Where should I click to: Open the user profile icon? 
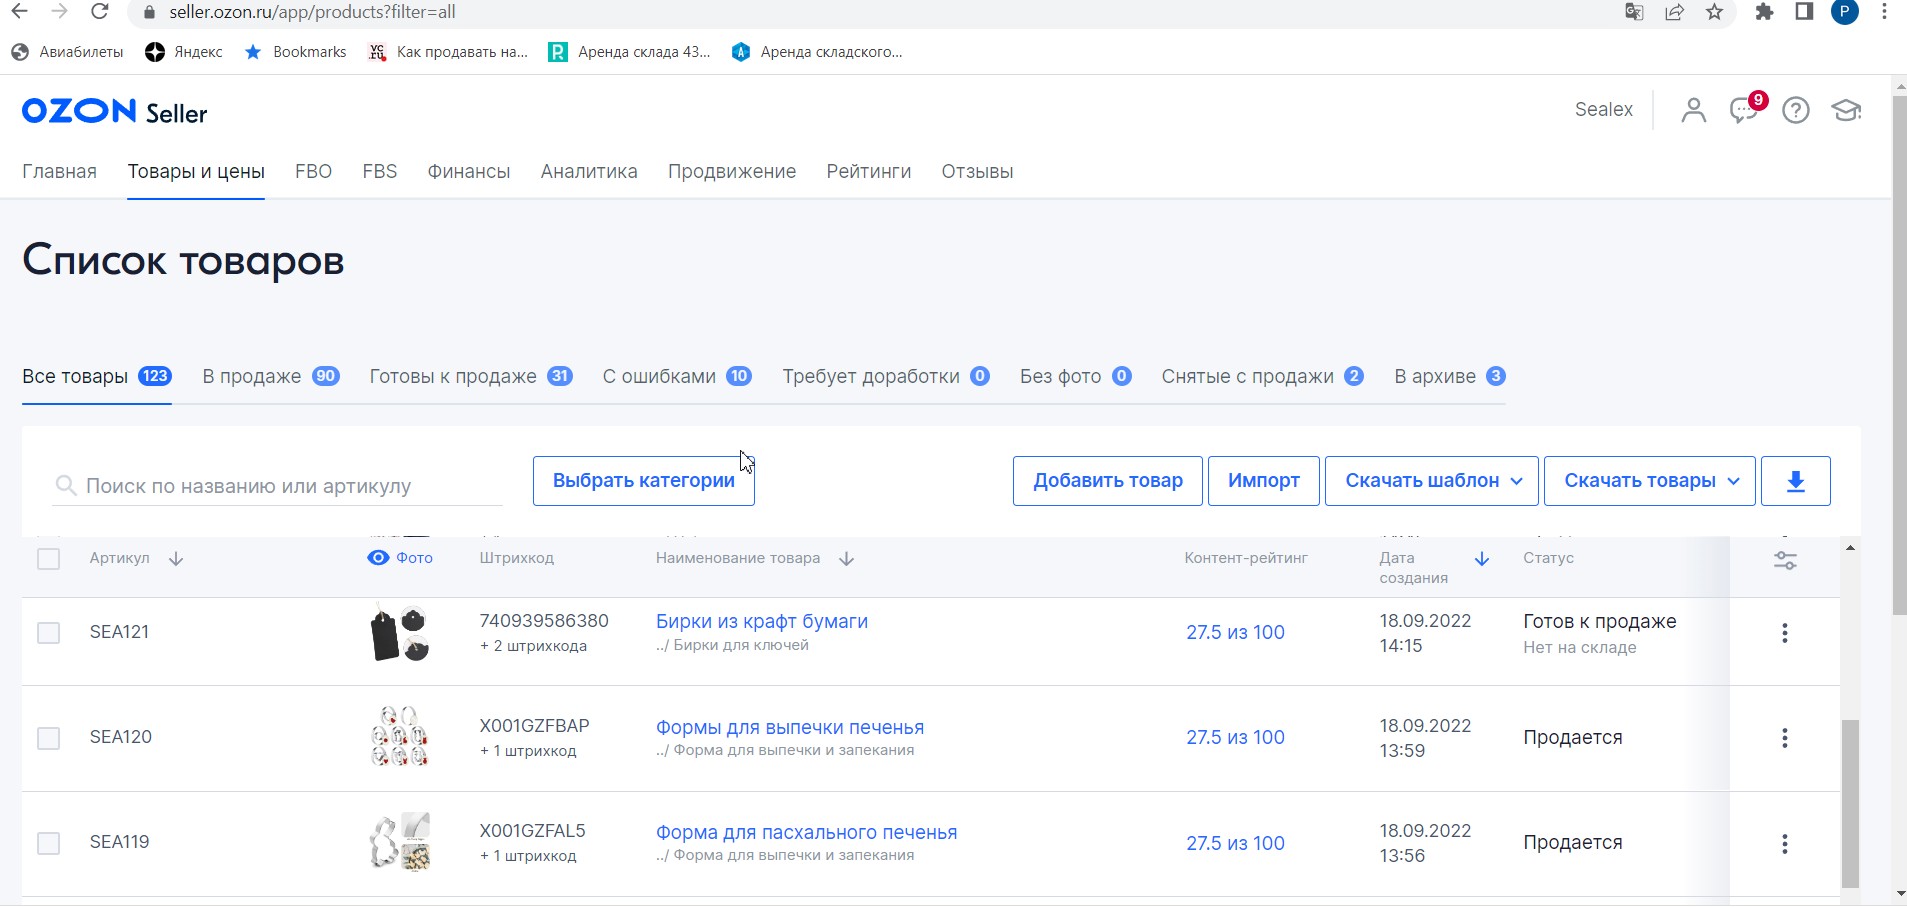(x=1693, y=110)
